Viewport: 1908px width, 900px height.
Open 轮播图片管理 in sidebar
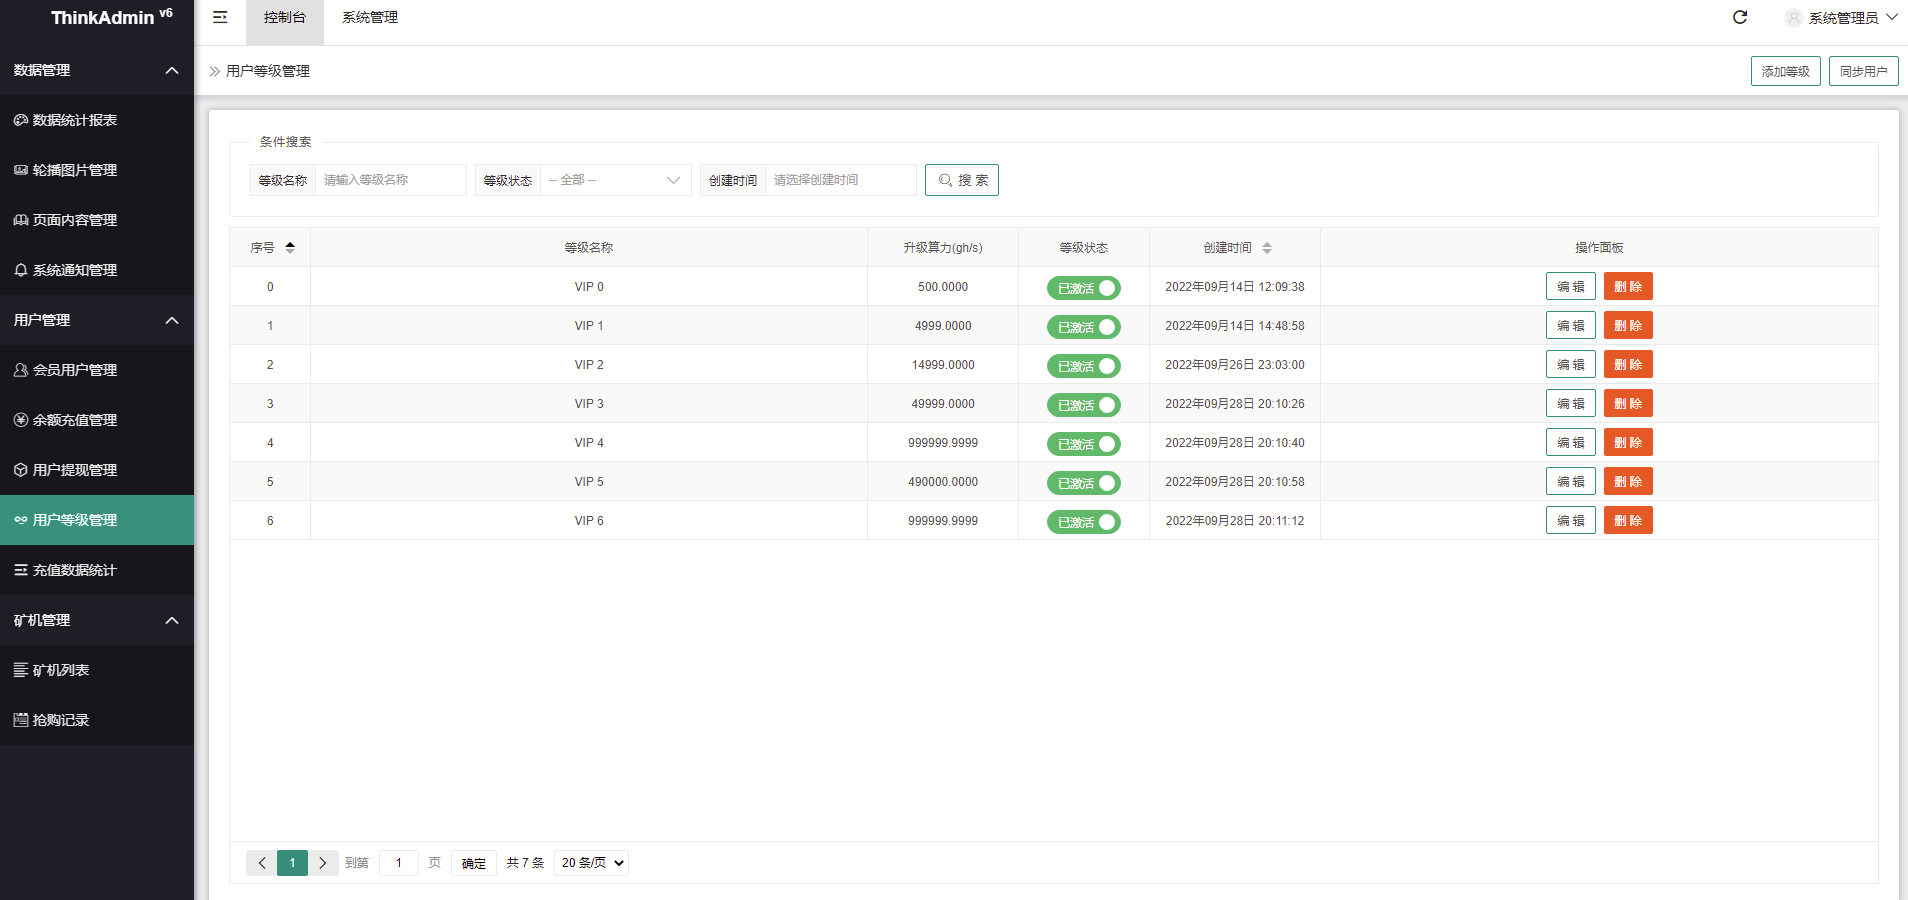75,170
